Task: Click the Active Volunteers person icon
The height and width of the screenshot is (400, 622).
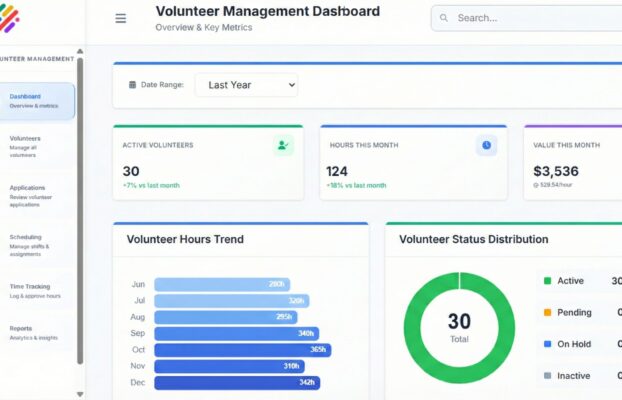Action: [283, 145]
